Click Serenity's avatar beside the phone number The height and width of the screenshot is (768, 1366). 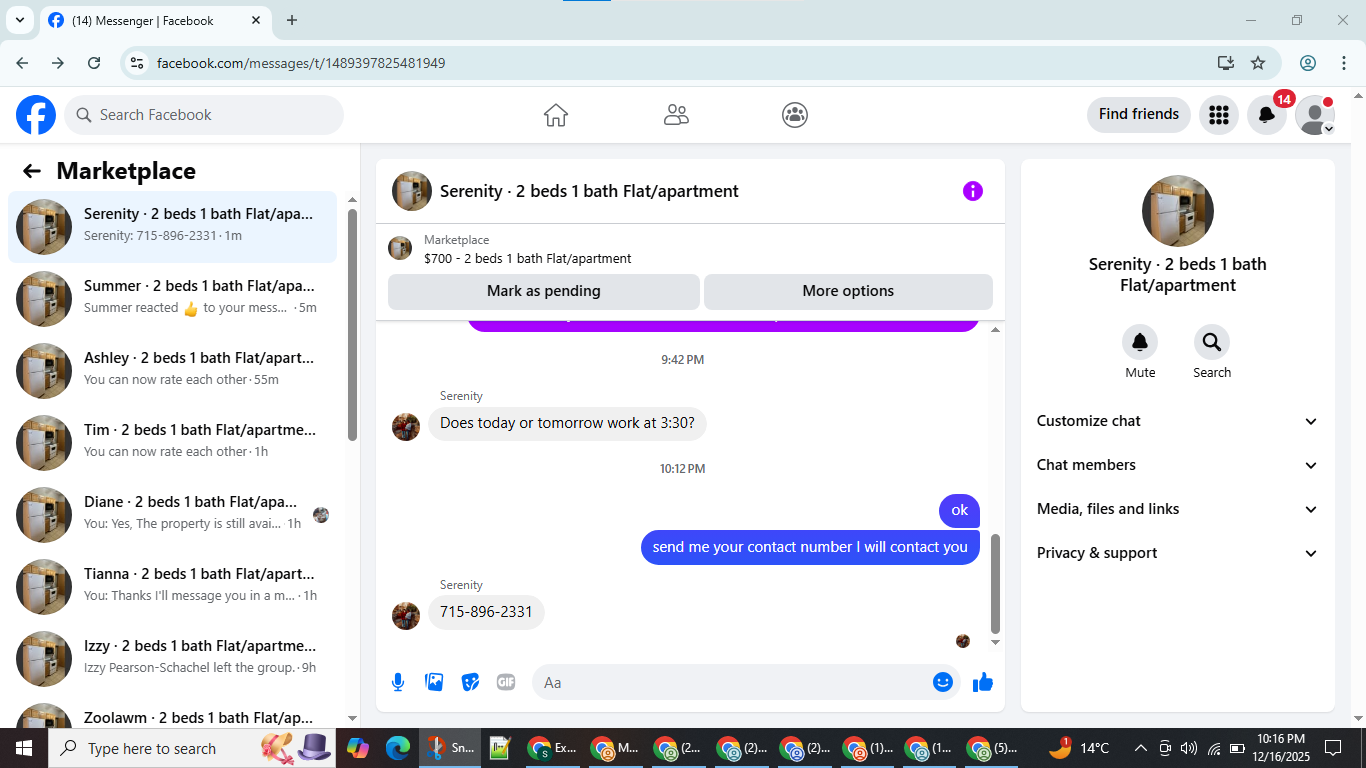406,616
